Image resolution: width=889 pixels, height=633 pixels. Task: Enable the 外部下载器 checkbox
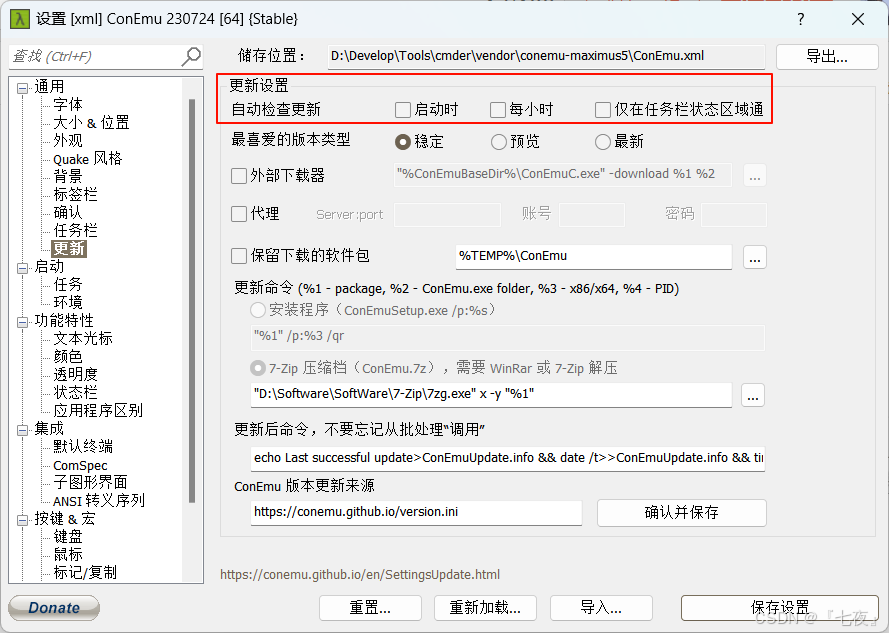pos(239,176)
